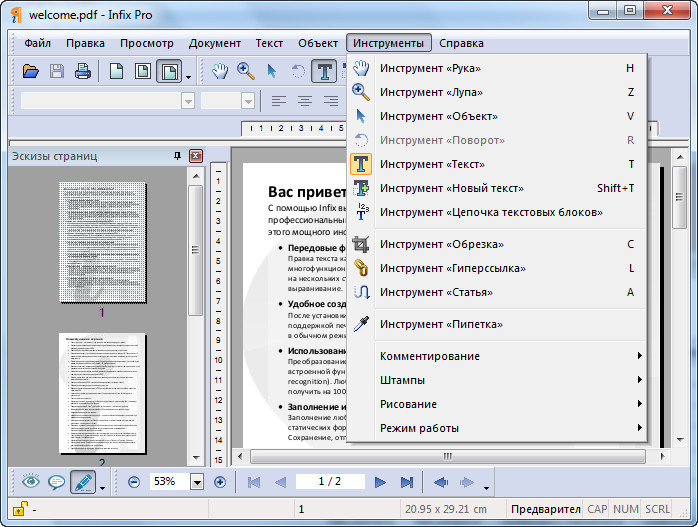Screen dimensions: 698x527
Task: Select the Hand tool in toolbar
Action: pyautogui.click(x=219, y=71)
